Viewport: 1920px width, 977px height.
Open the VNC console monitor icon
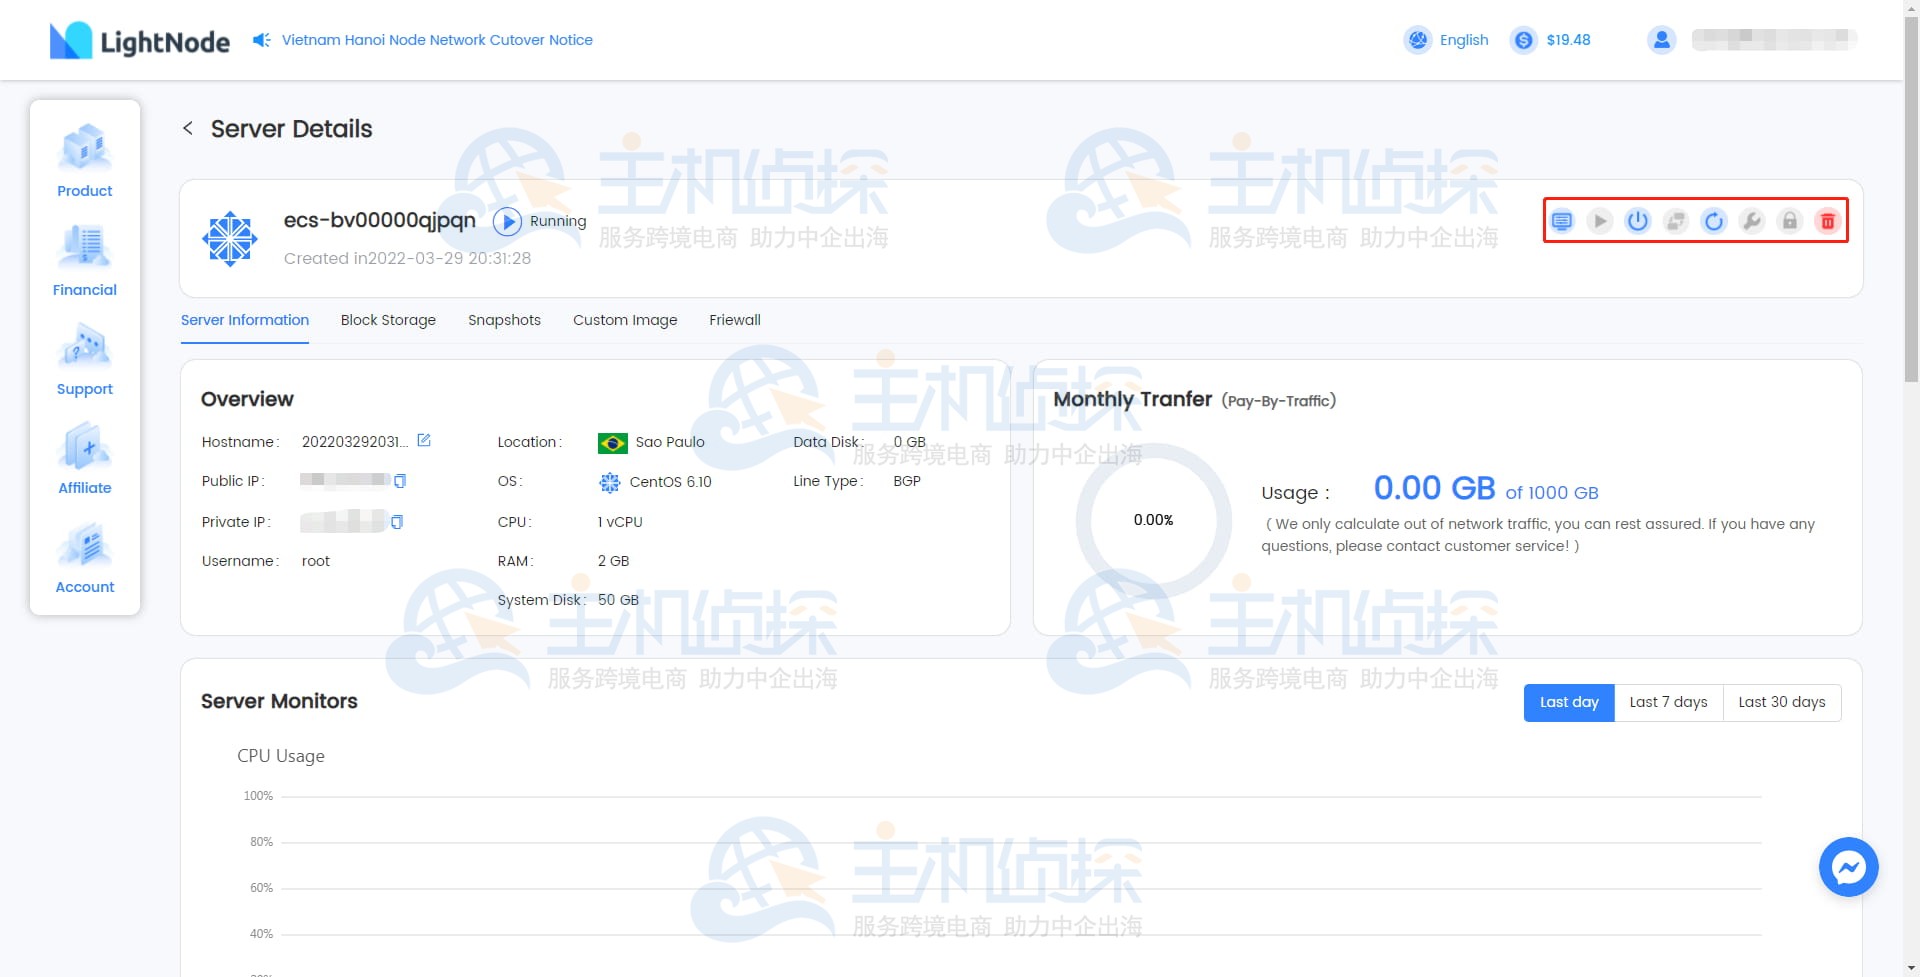(1561, 221)
